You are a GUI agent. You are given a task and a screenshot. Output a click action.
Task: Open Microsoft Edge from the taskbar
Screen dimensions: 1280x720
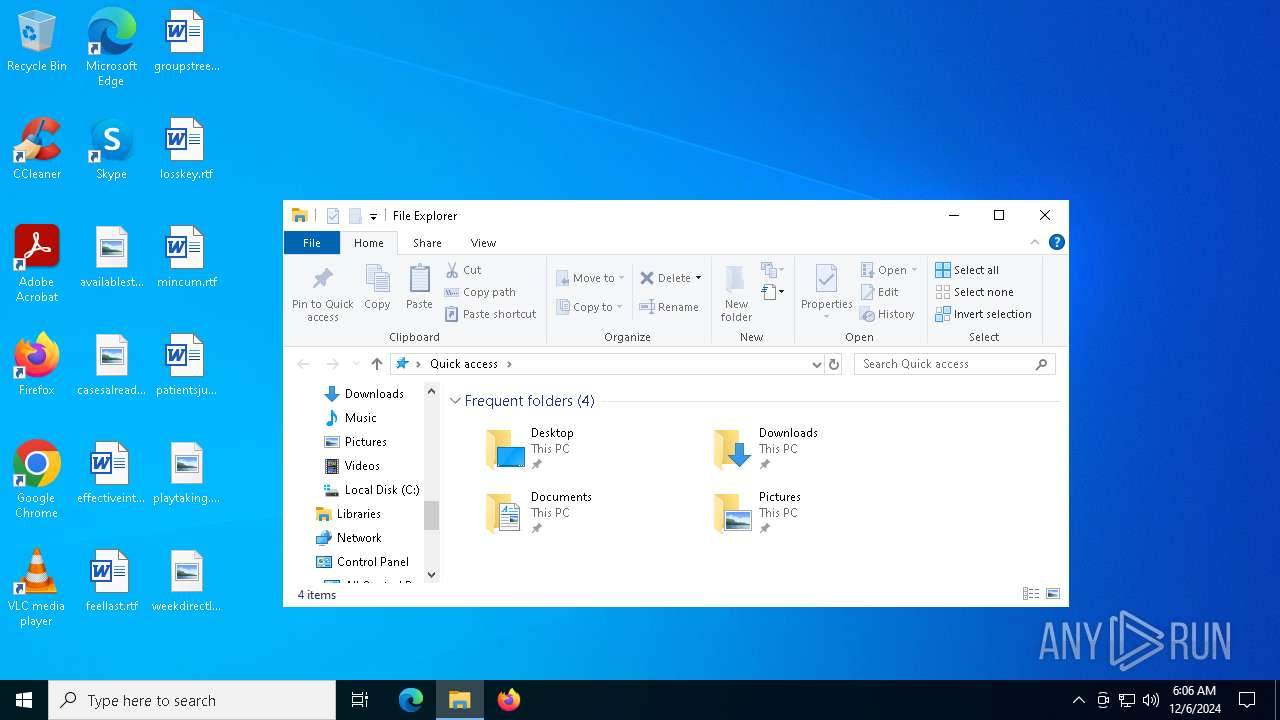coord(411,700)
